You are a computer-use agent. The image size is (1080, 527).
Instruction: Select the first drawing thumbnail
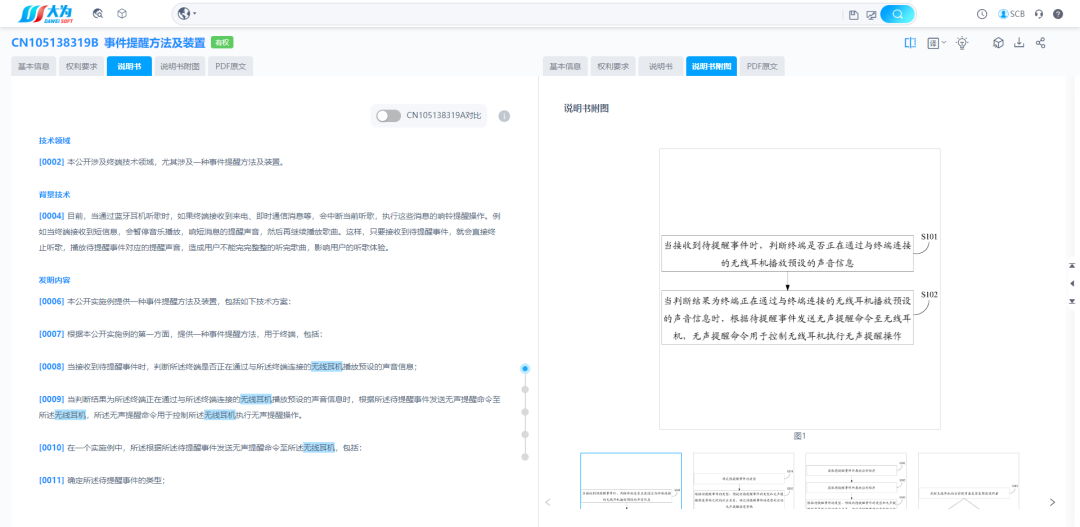[631, 481]
